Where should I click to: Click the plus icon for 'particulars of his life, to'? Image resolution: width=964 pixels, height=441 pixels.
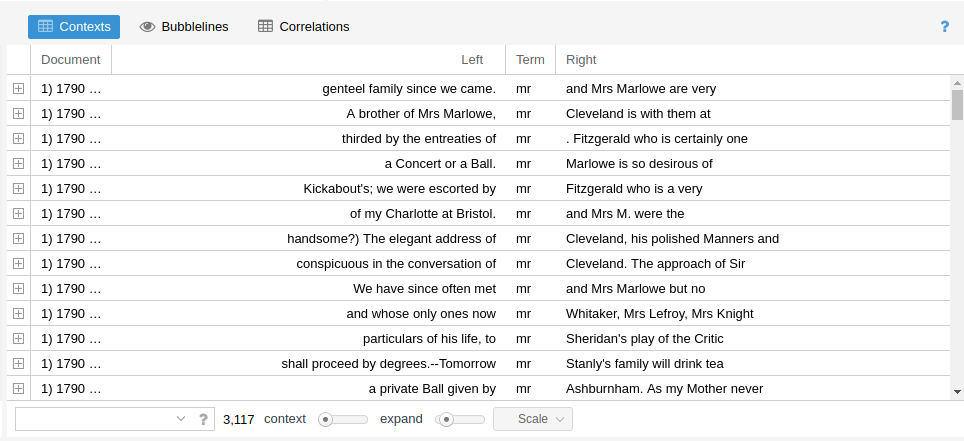pos(18,338)
